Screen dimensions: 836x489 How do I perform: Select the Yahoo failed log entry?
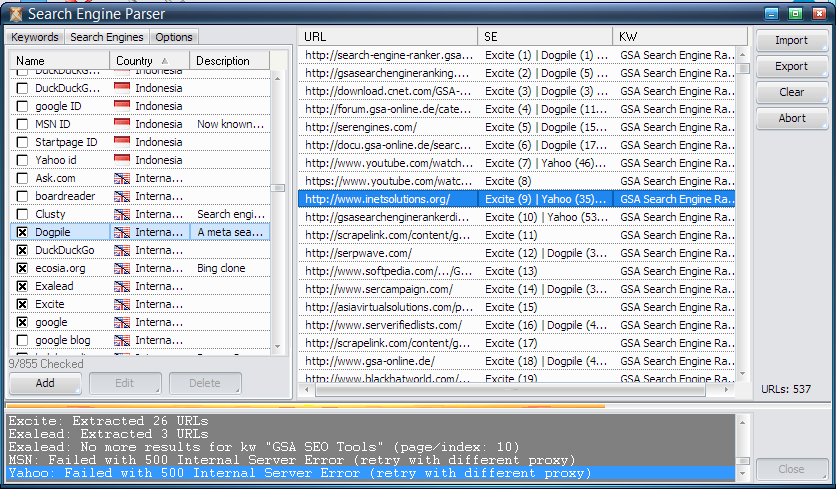(x=300, y=473)
